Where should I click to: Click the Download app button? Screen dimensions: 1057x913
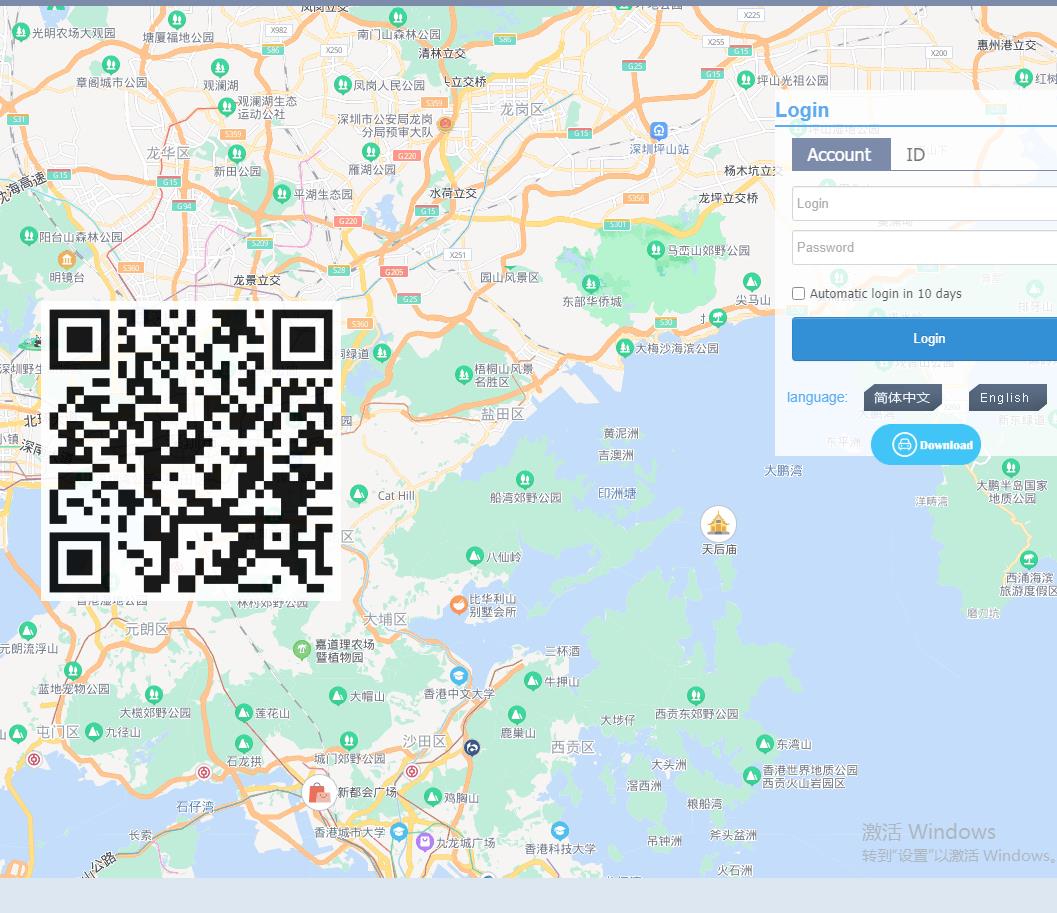click(926, 444)
